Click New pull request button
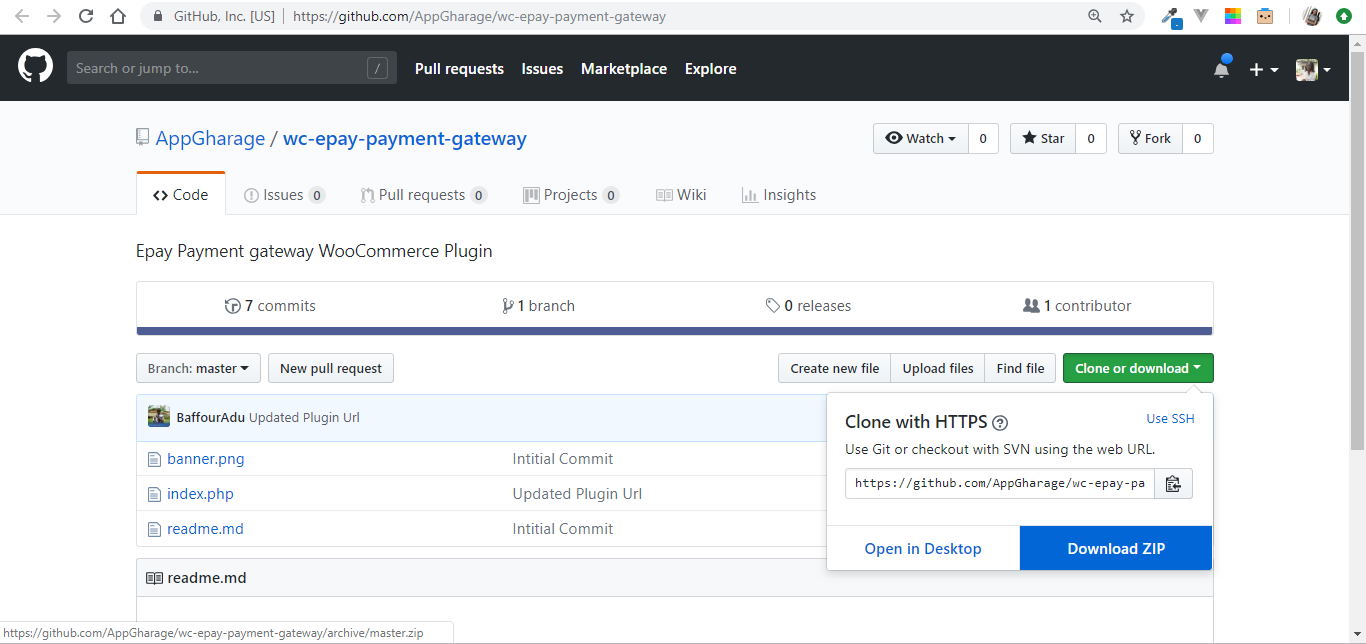Screen dimensions: 1366x644 tap(331, 368)
